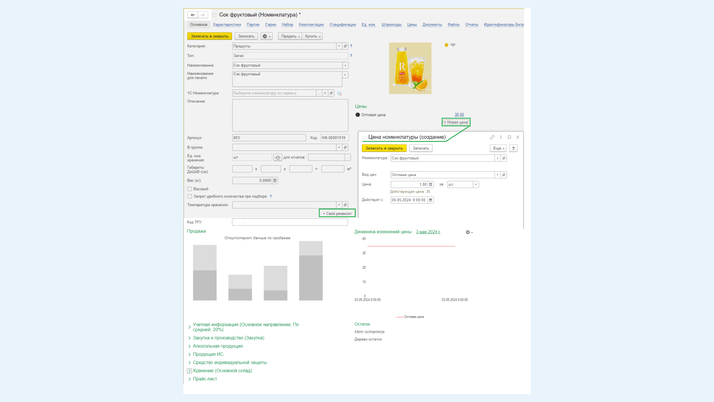
Task: Open the calendar picker for Действует с date
Action: click(431, 200)
